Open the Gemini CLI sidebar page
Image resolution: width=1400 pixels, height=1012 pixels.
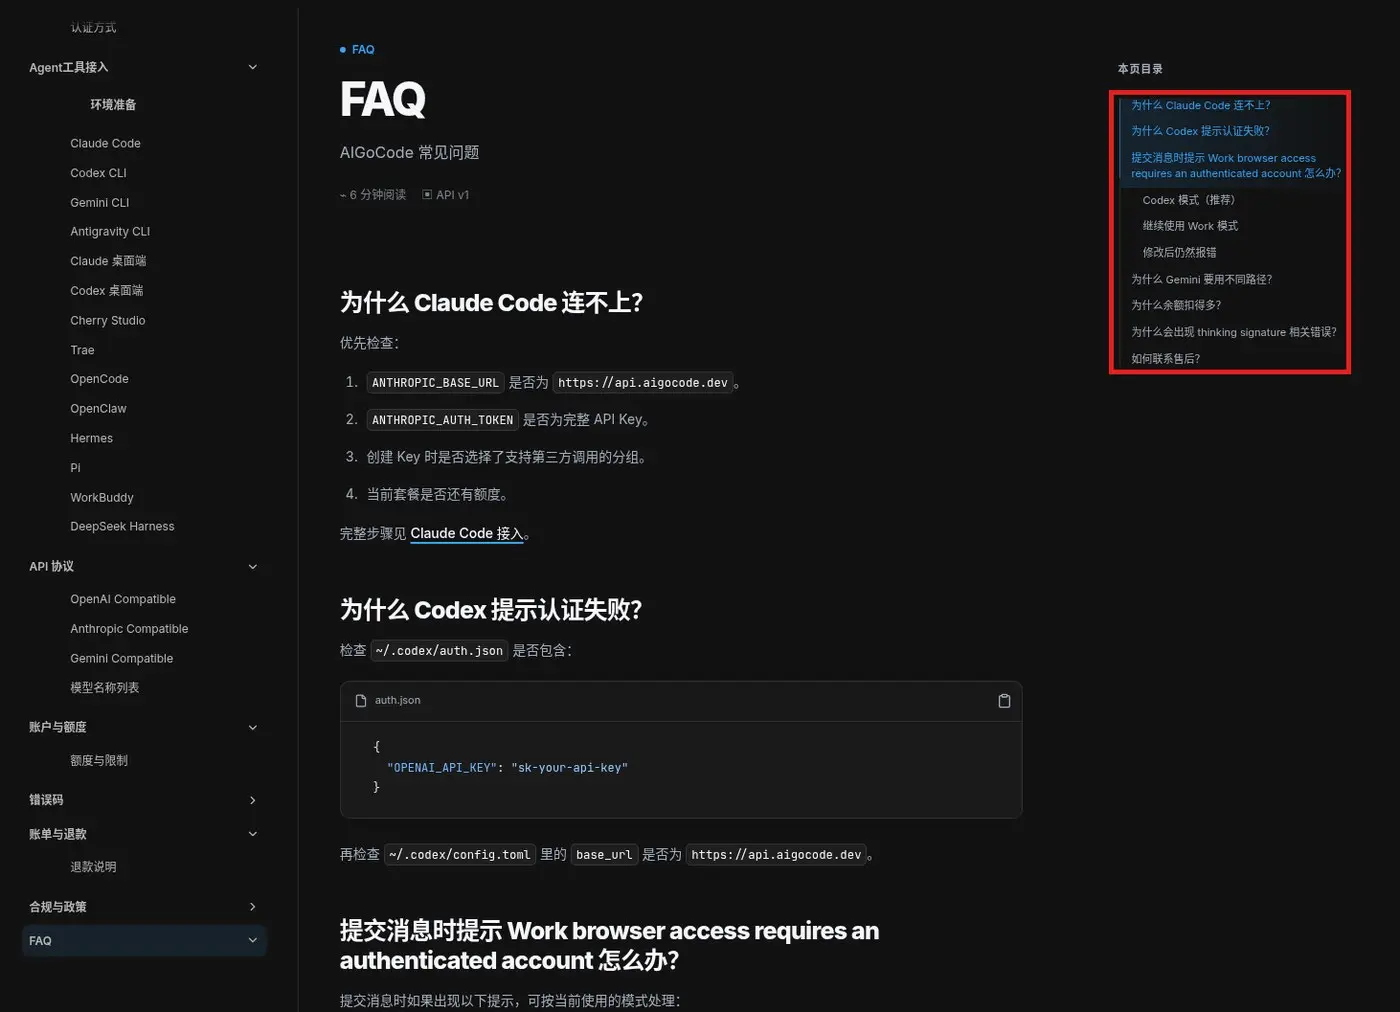(x=99, y=203)
